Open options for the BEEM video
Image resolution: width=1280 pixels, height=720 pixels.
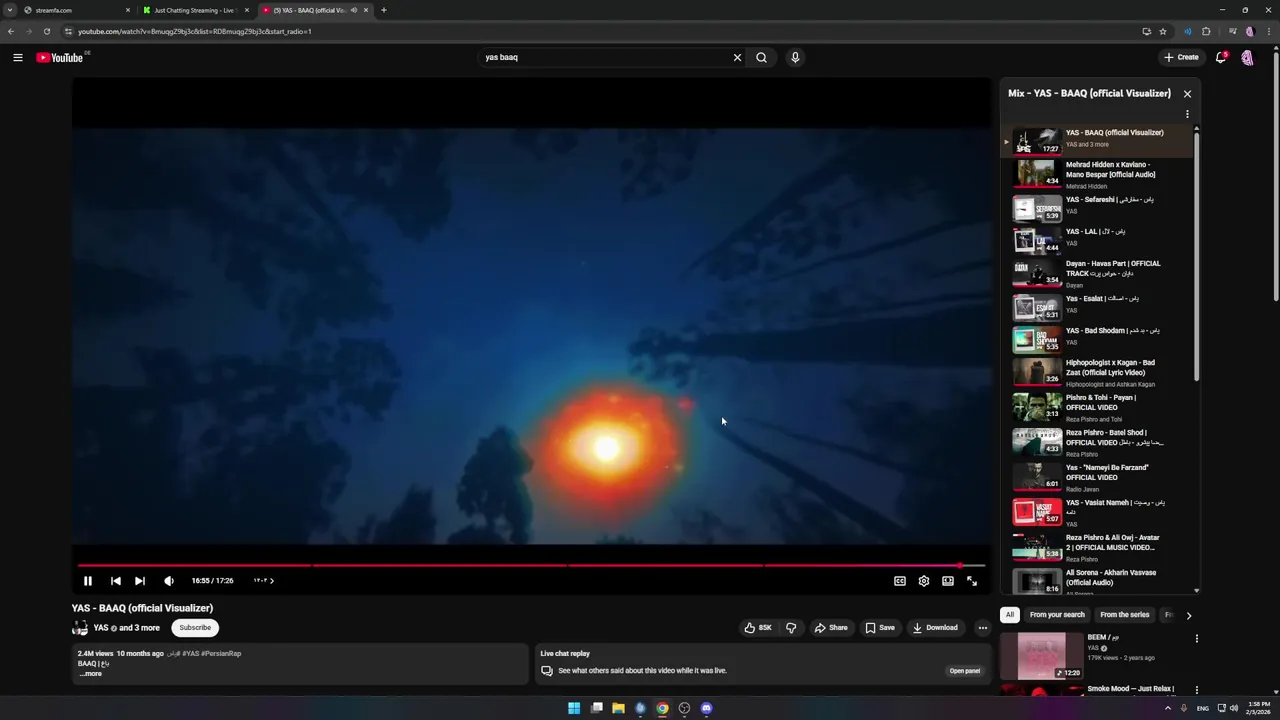(1196, 638)
